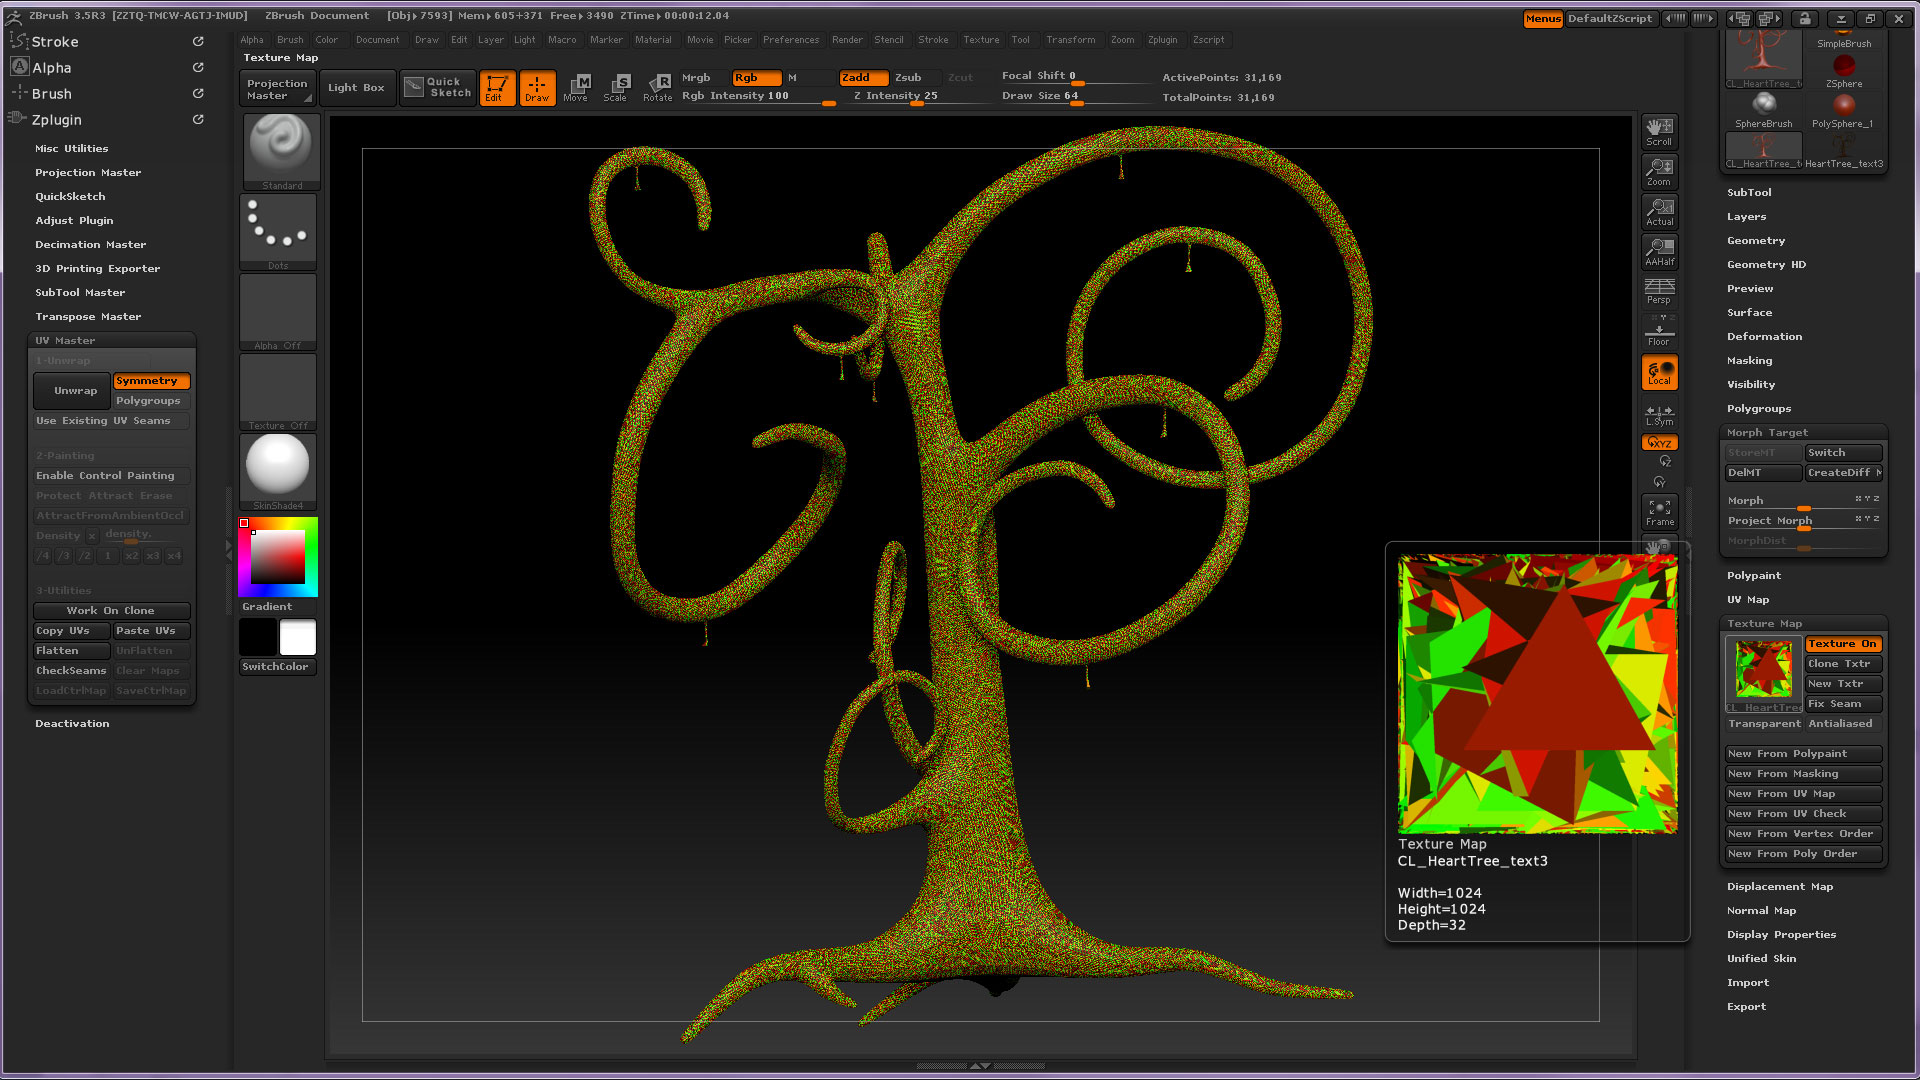Click the Unwrap button in UV Master

click(71, 390)
